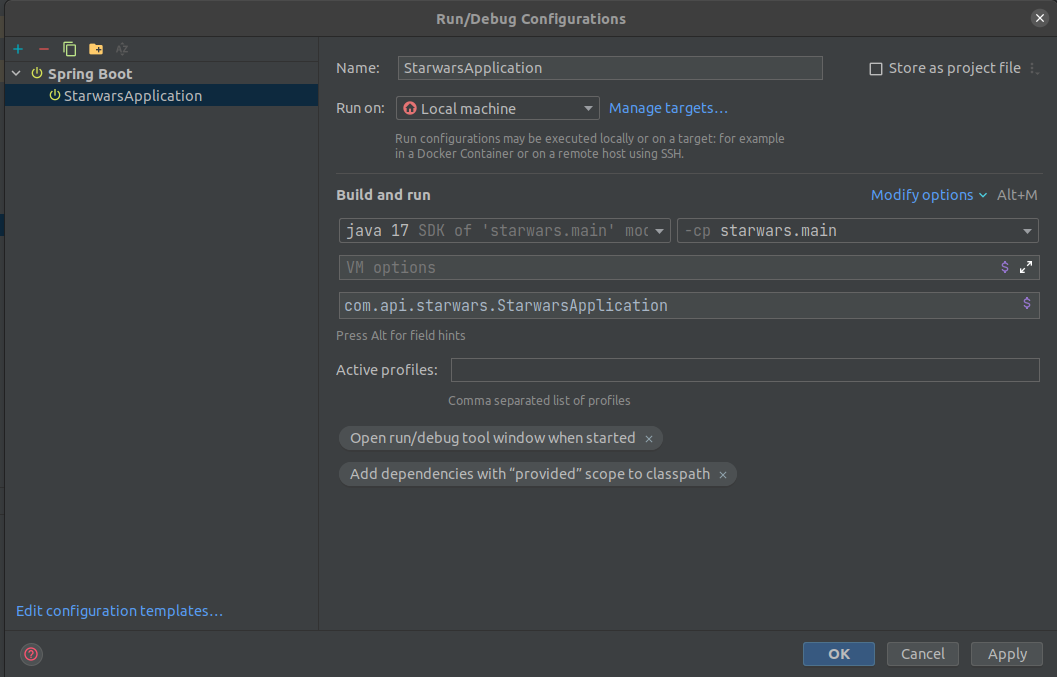Focus the Active profiles field
1057x677 pixels.
click(x=745, y=370)
